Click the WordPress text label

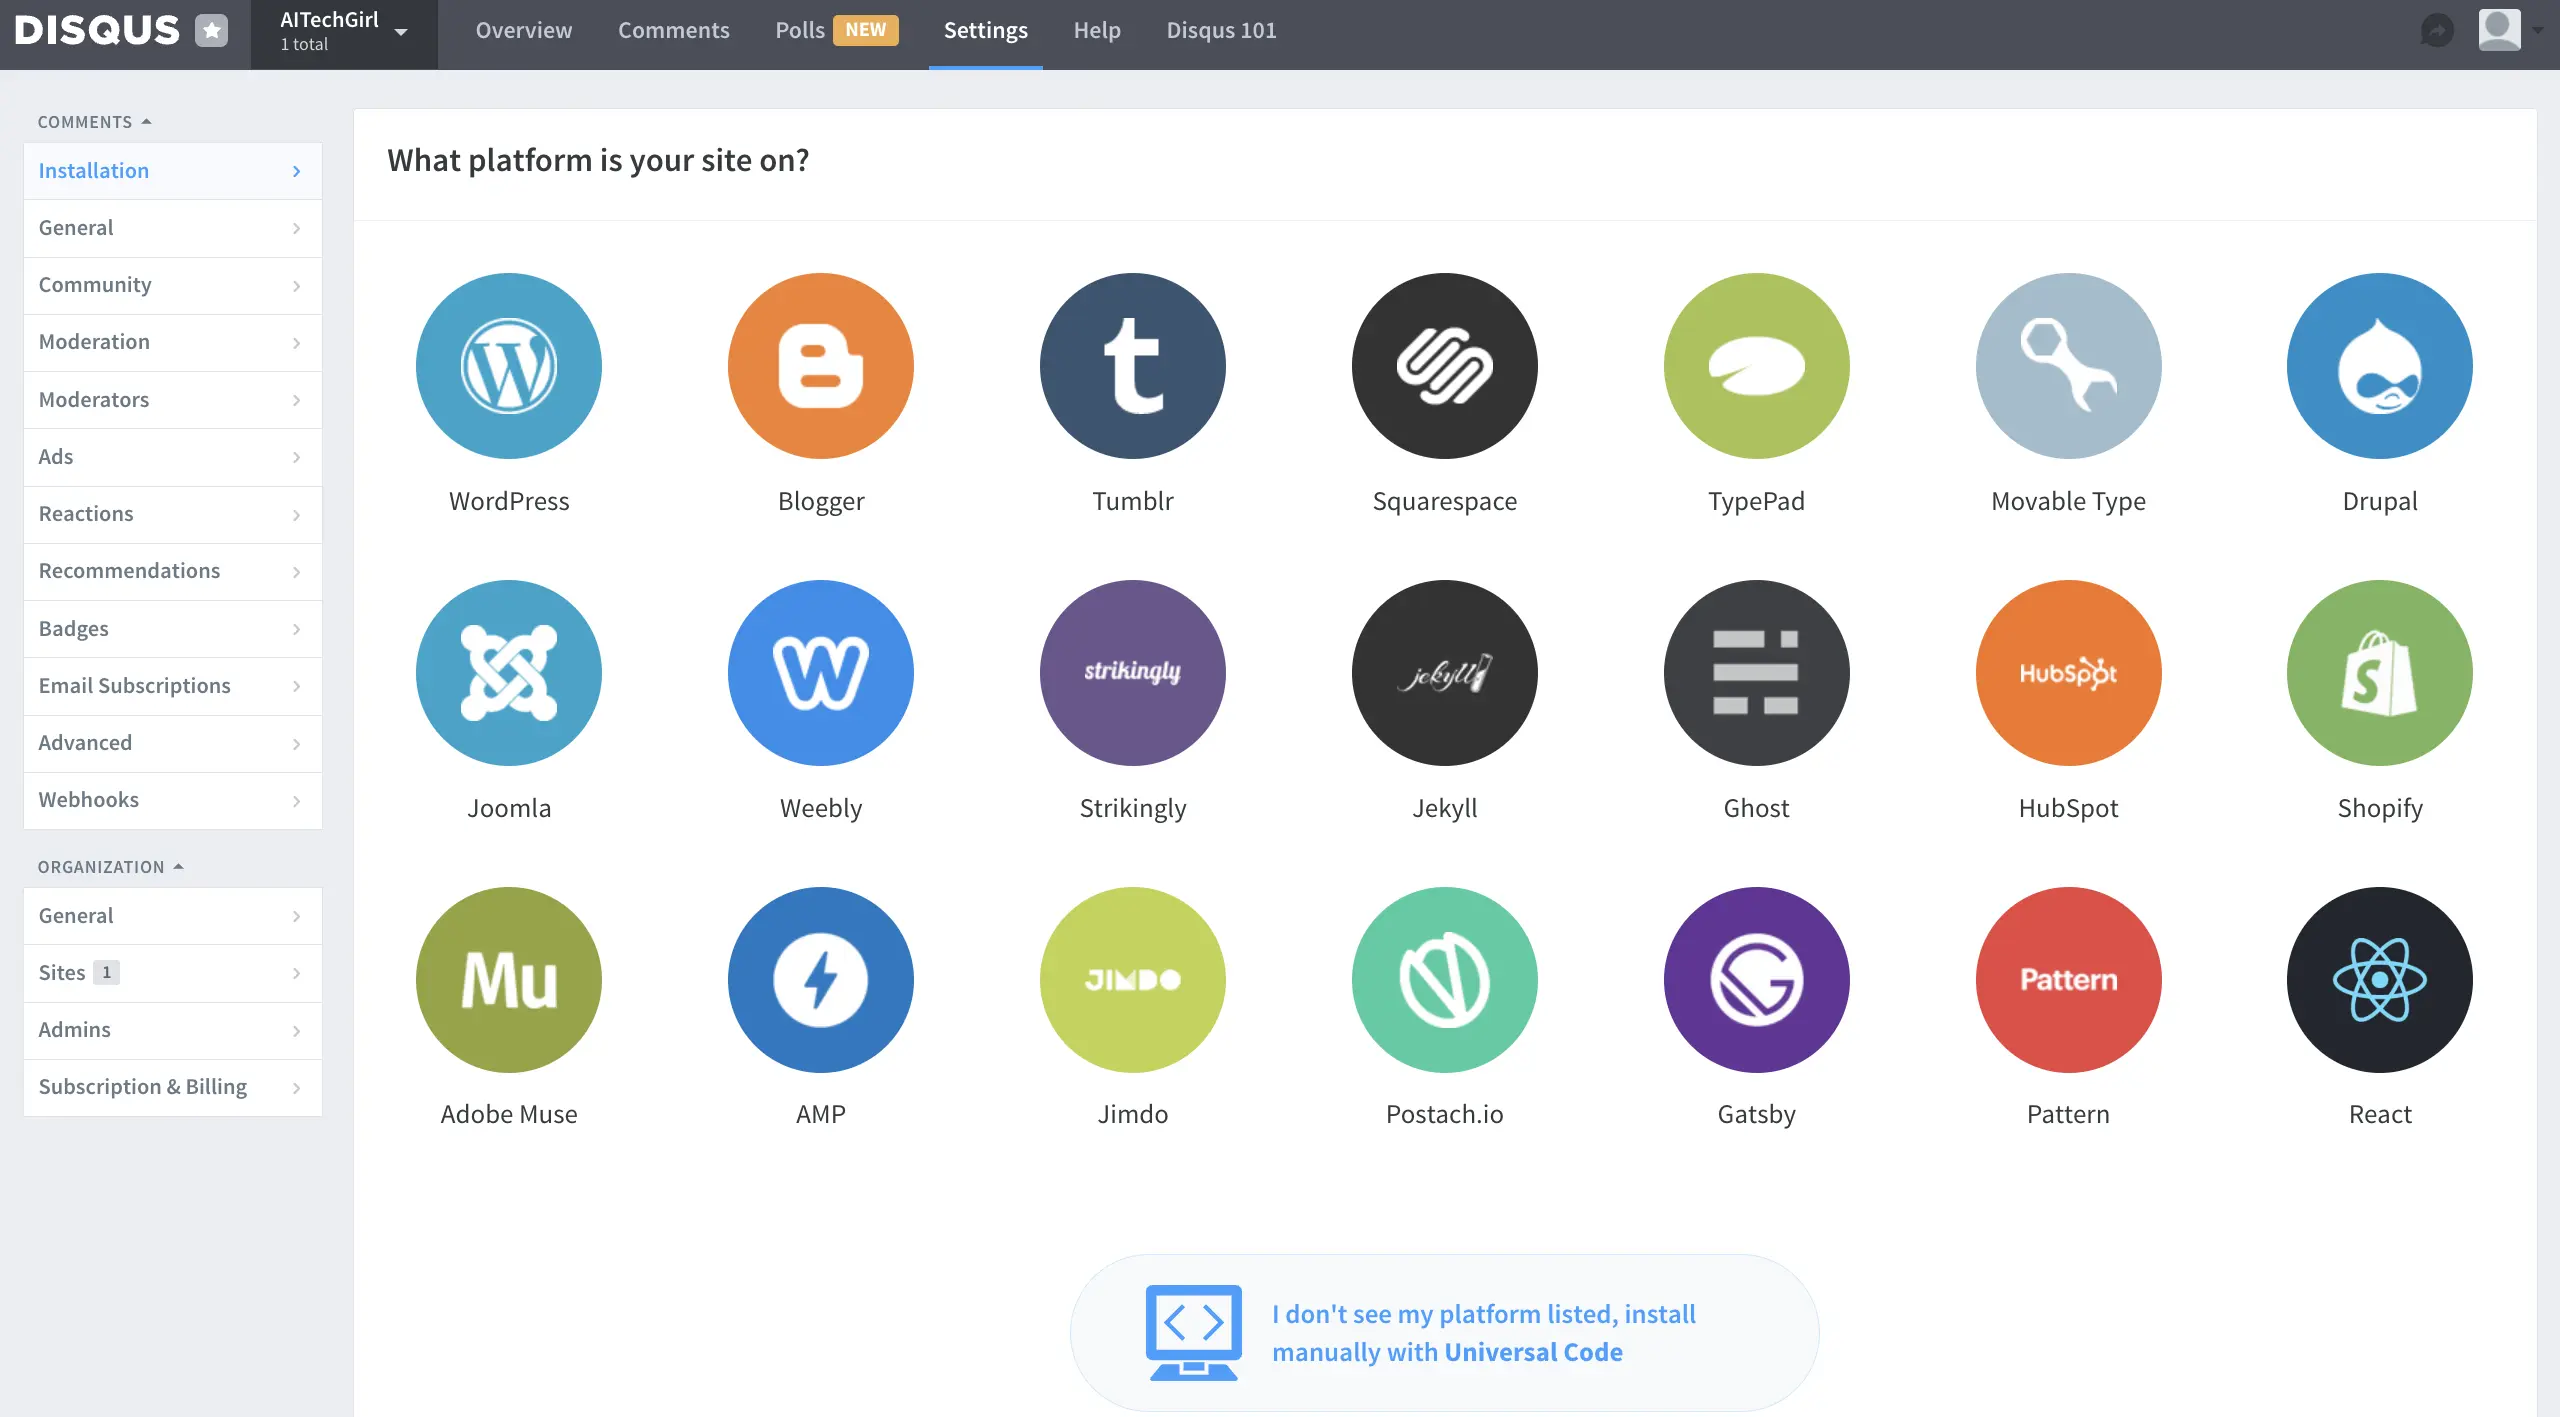509,501
